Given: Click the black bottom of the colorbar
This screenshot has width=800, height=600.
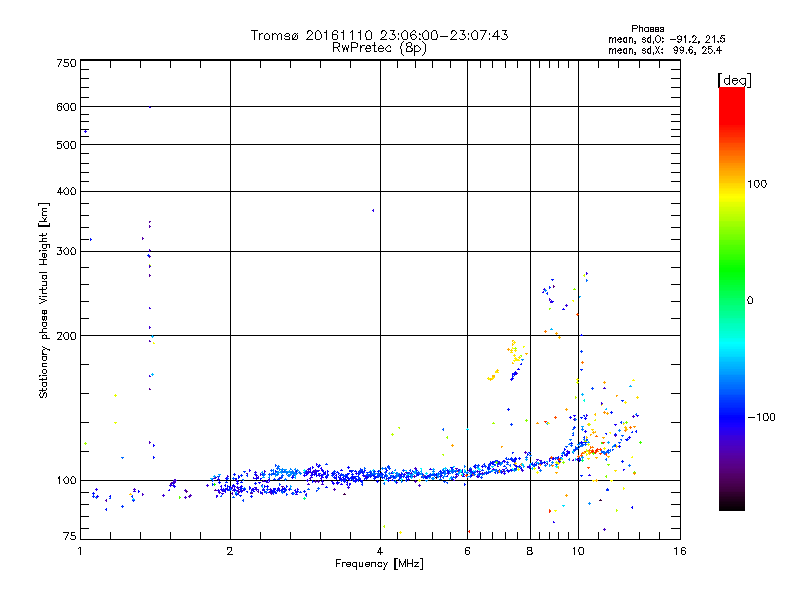Looking at the screenshot, I should click(x=732, y=503).
